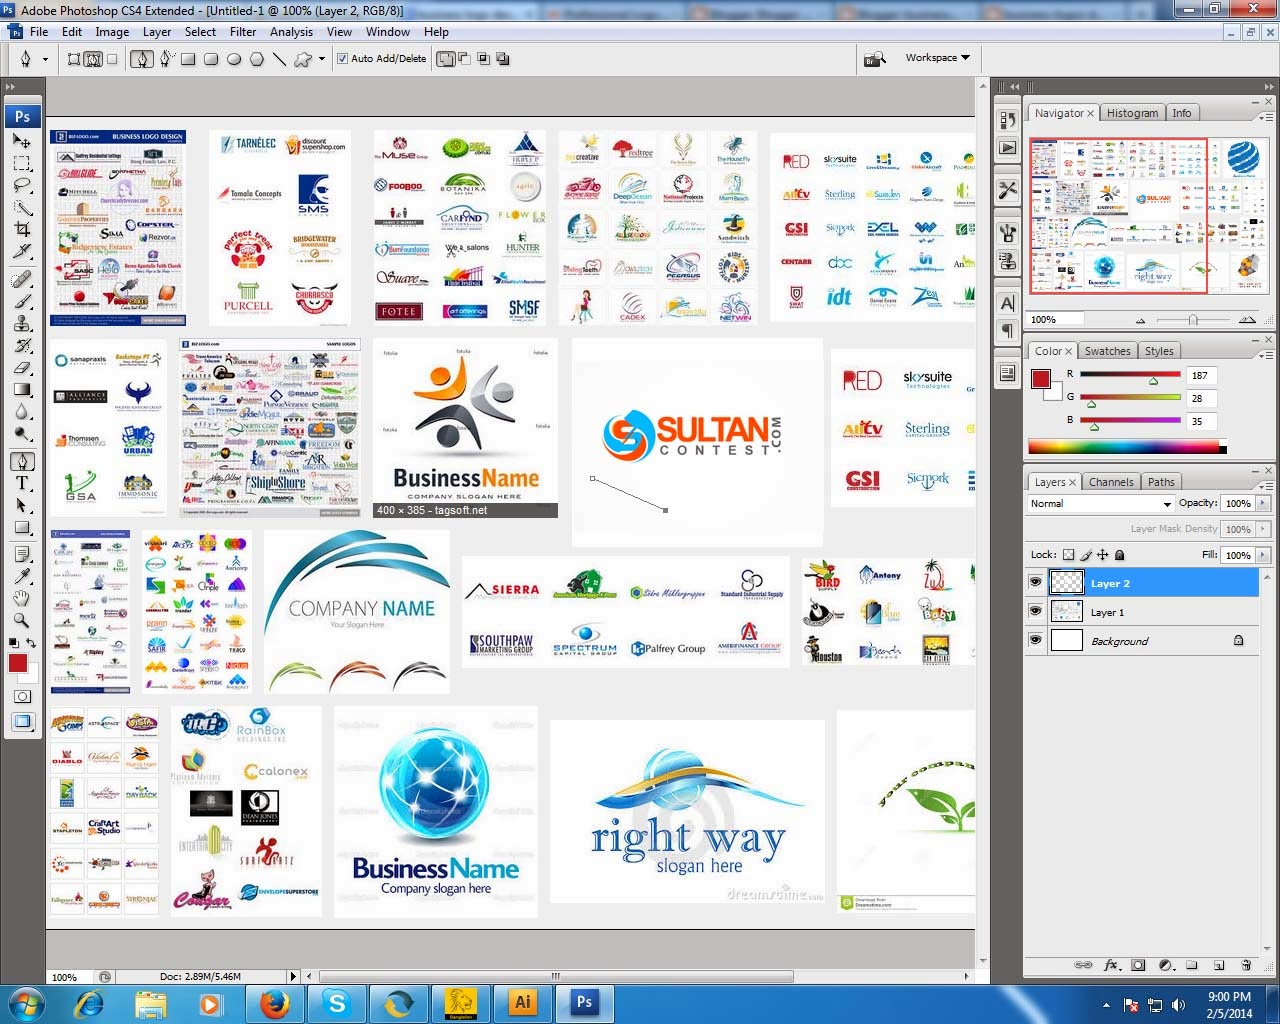Select the Move tool
This screenshot has height=1024, width=1280.
click(22, 140)
